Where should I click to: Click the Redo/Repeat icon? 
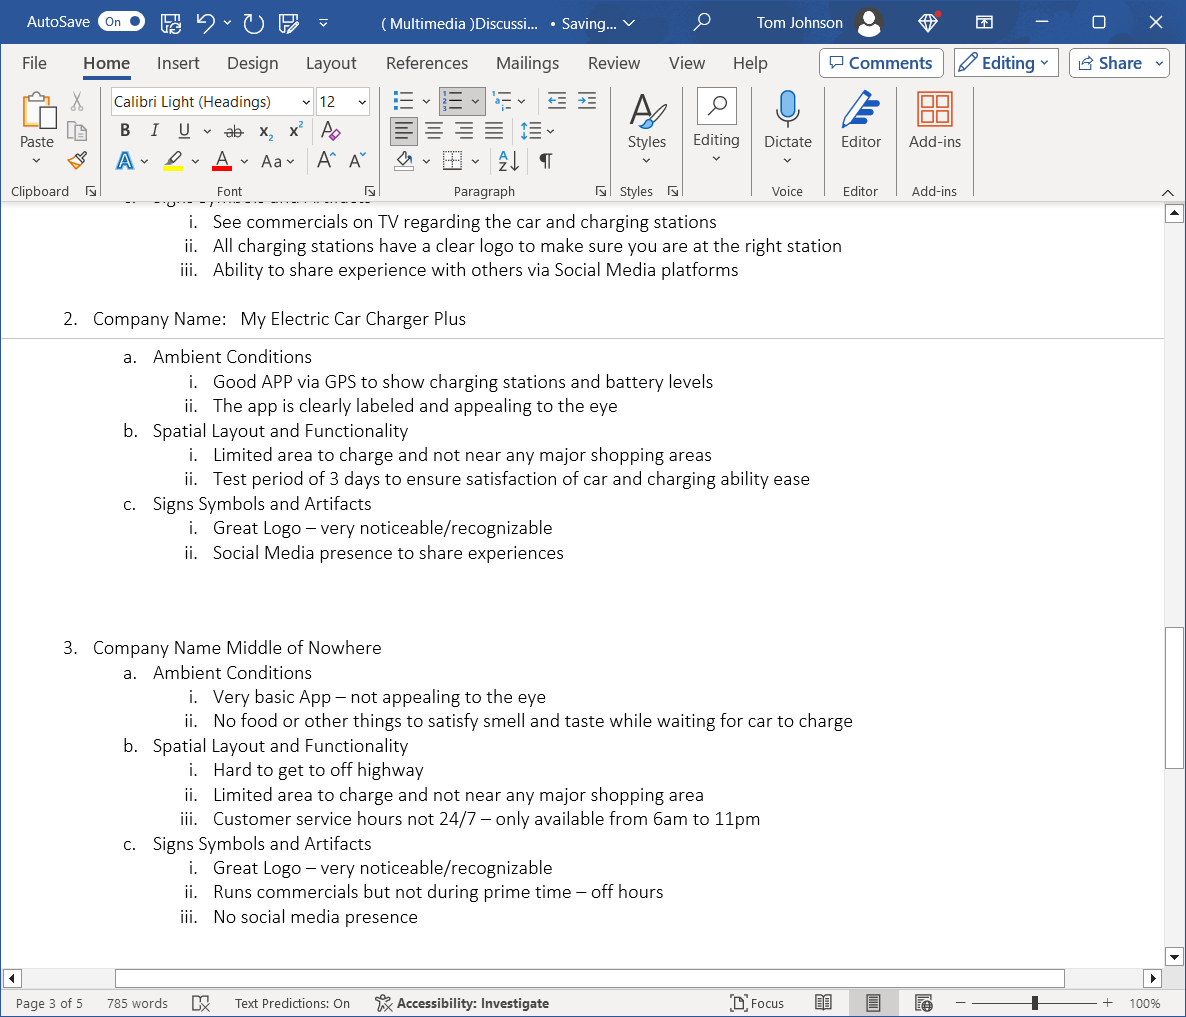pyautogui.click(x=253, y=23)
